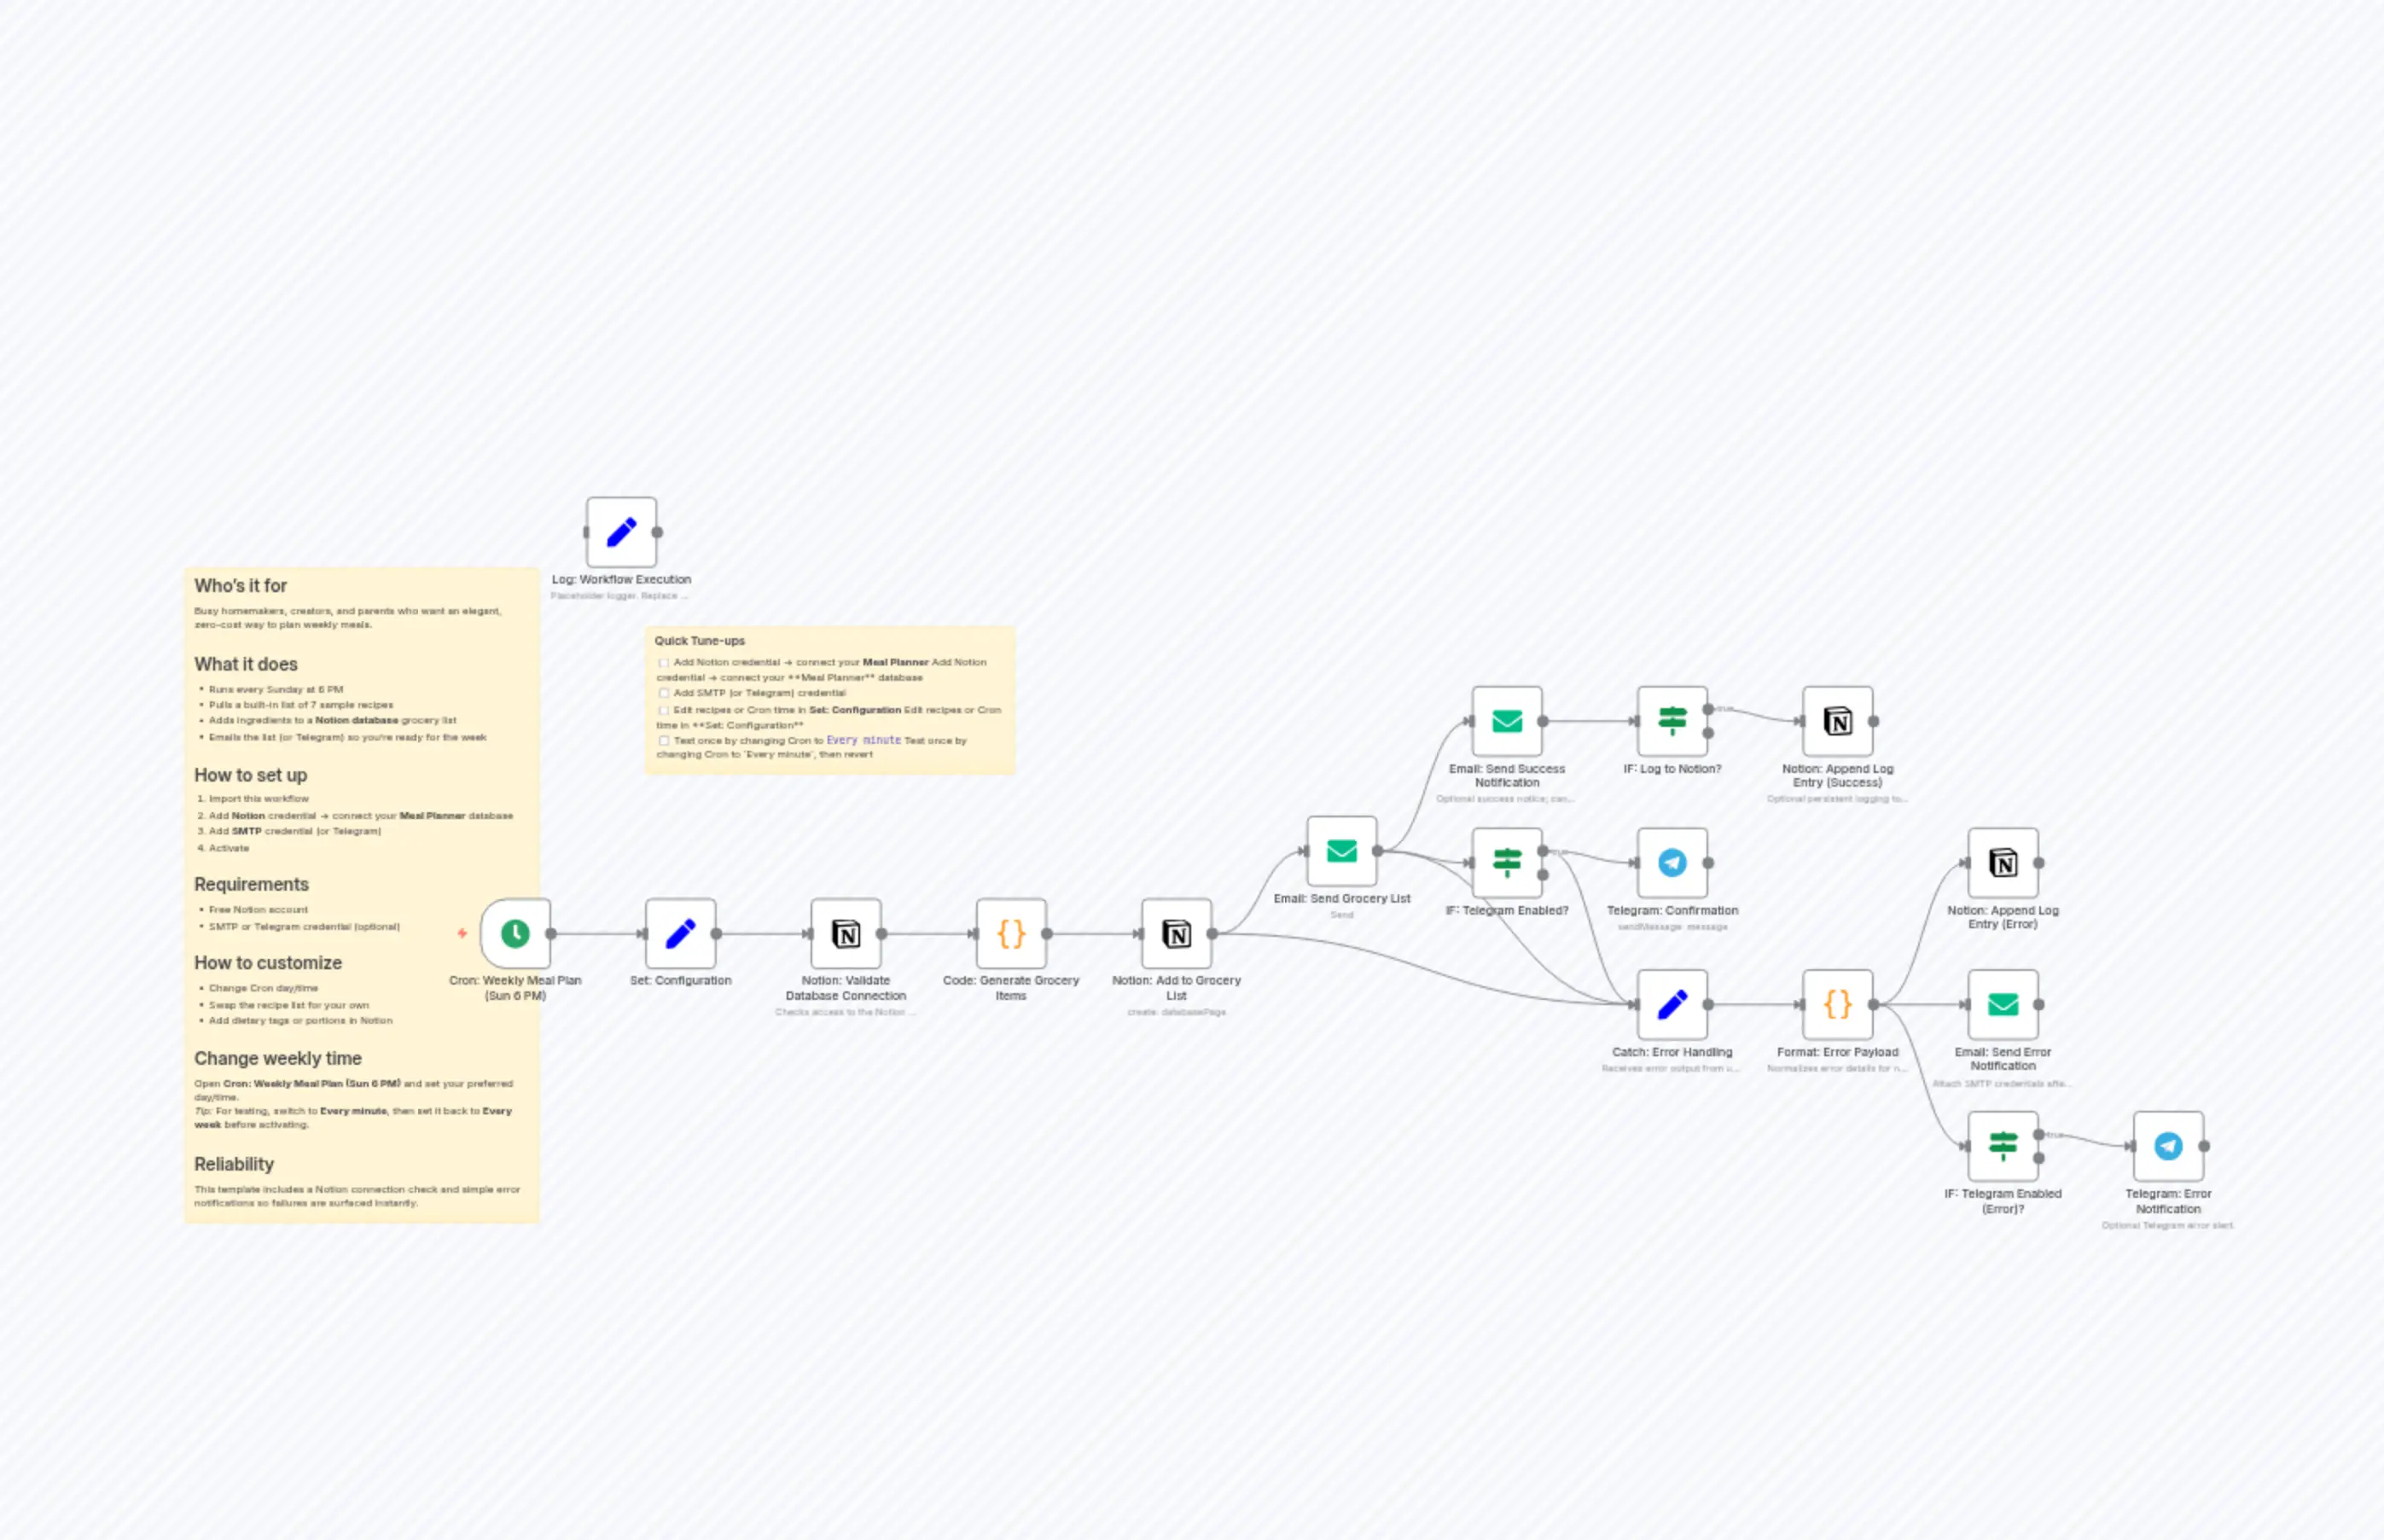Click the Email: Send Success Notification node

tap(1506, 722)
